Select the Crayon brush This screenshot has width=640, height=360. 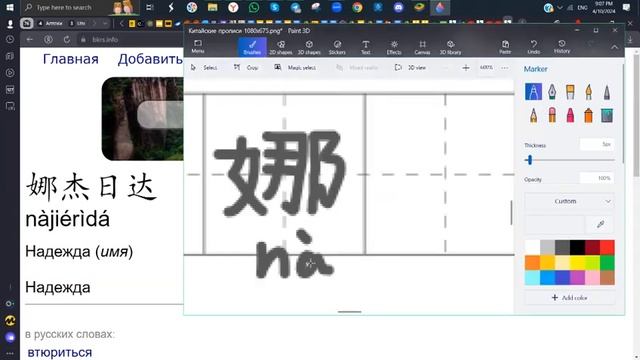pos(570,116)
